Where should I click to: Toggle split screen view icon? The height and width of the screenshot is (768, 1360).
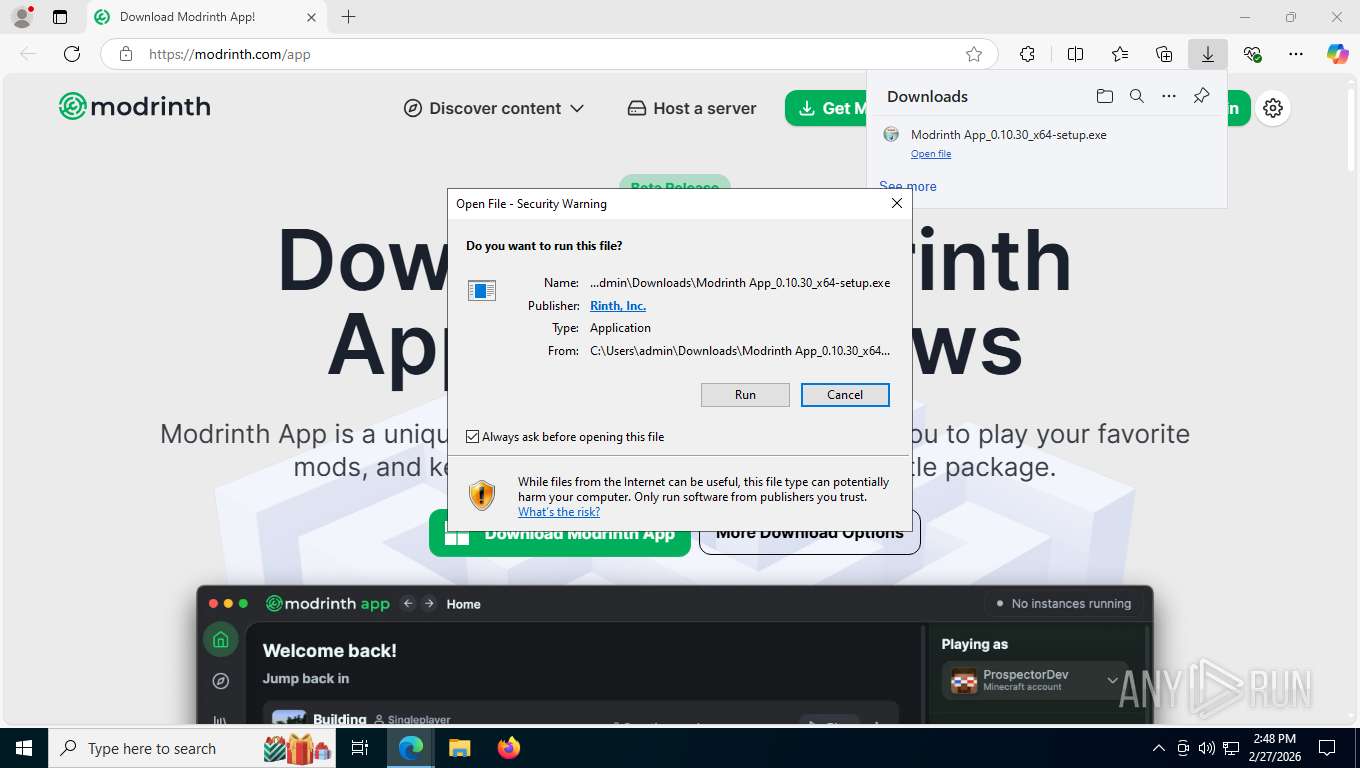[x=1075, y=54]
